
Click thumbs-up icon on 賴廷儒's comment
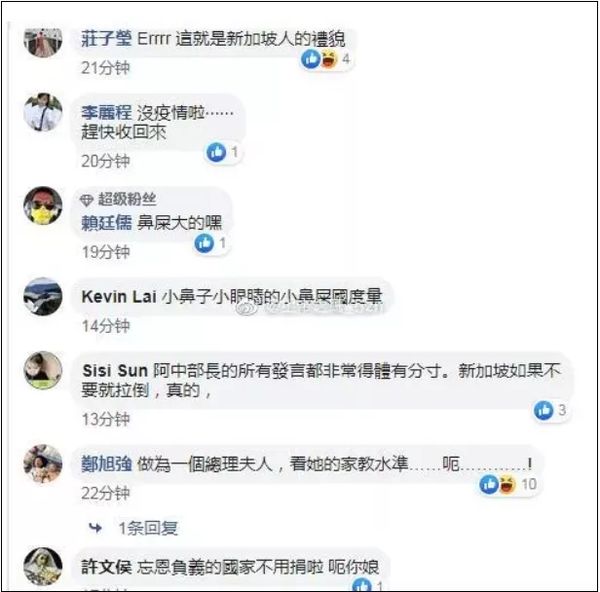(204, 243)
